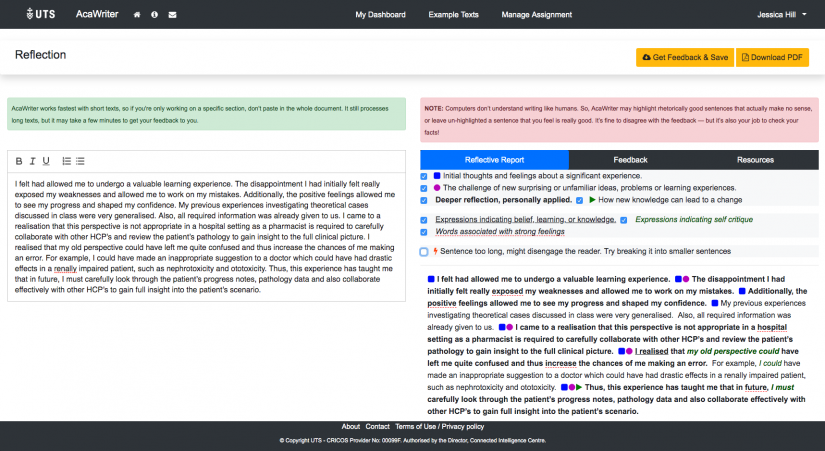
Task: Open Terms of Use / Privacy policy link
Action: 439,427
